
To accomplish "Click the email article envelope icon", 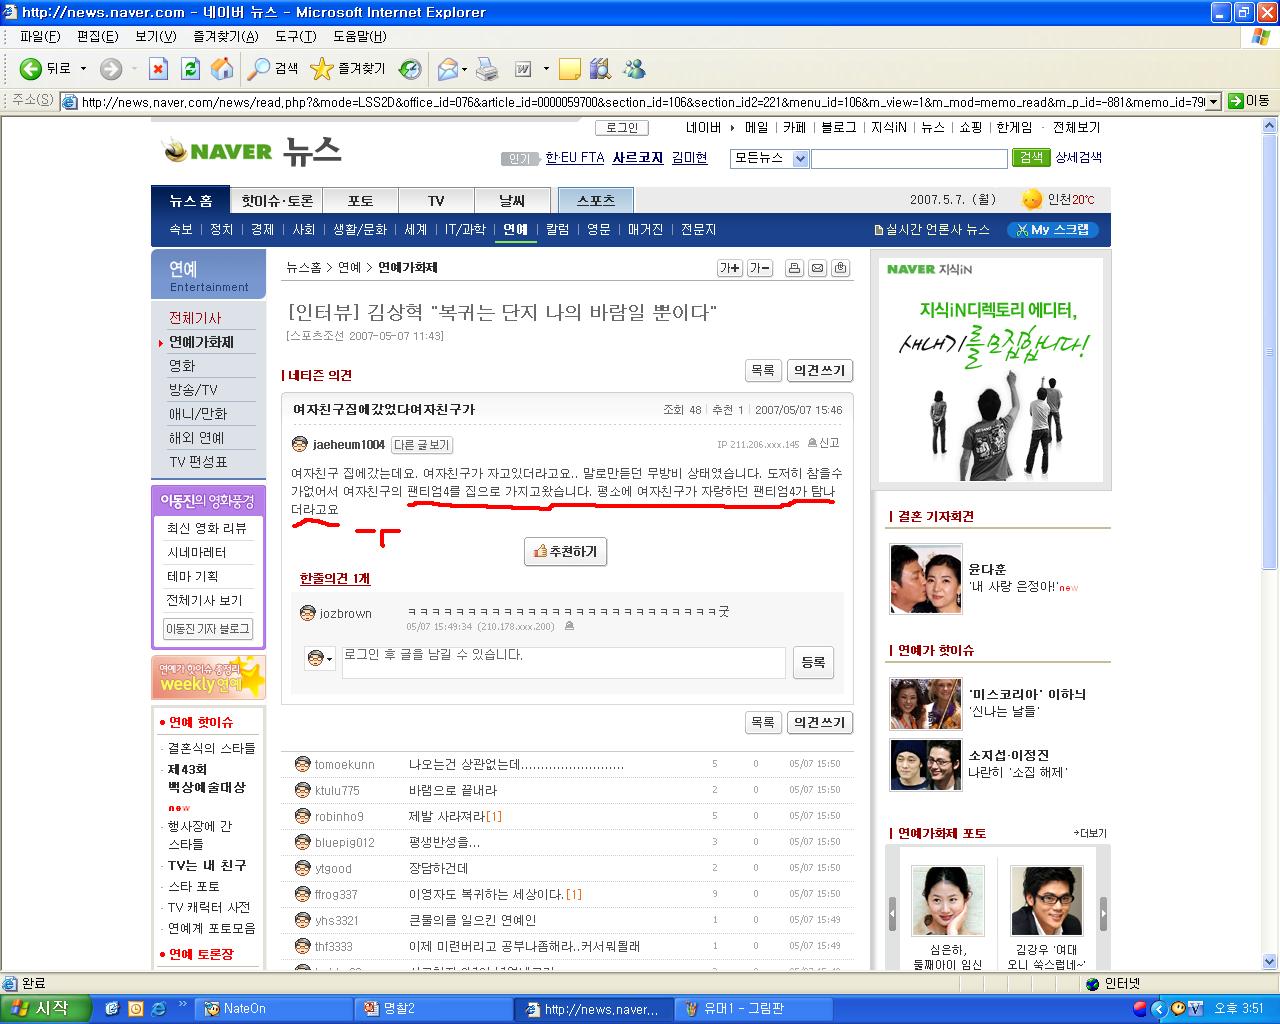I will pyautogui.click(x=817, y=268).
